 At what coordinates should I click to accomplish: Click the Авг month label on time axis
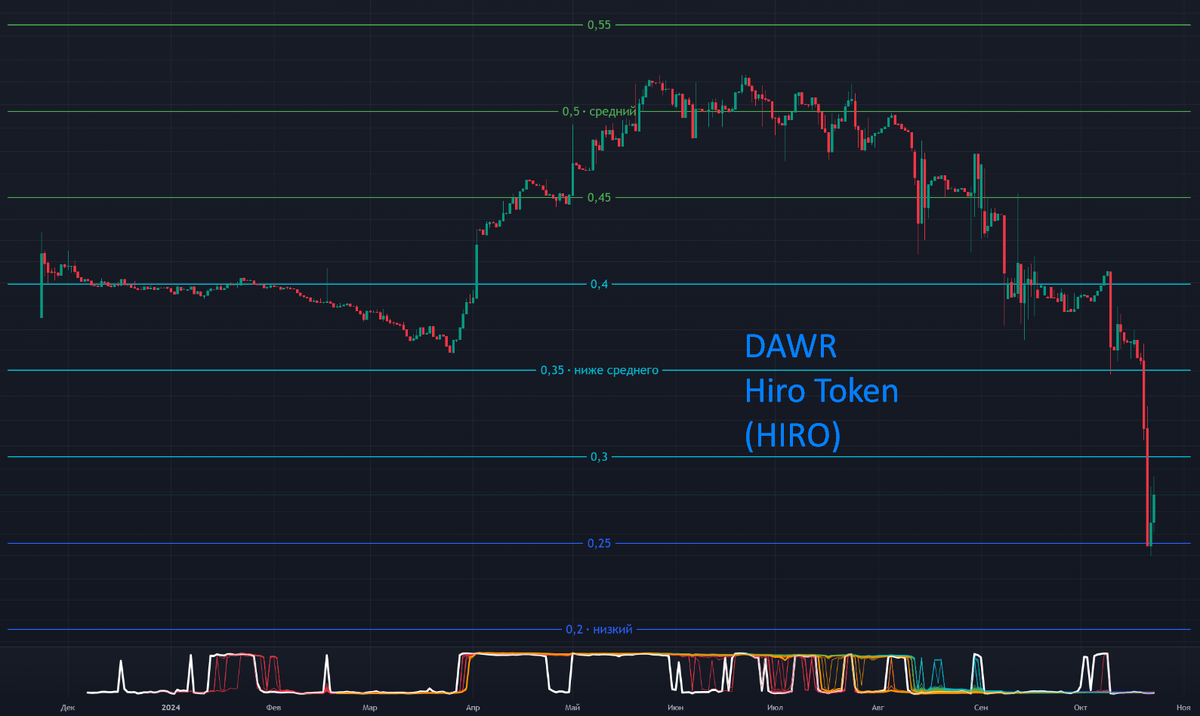click(x=879, y=707)
